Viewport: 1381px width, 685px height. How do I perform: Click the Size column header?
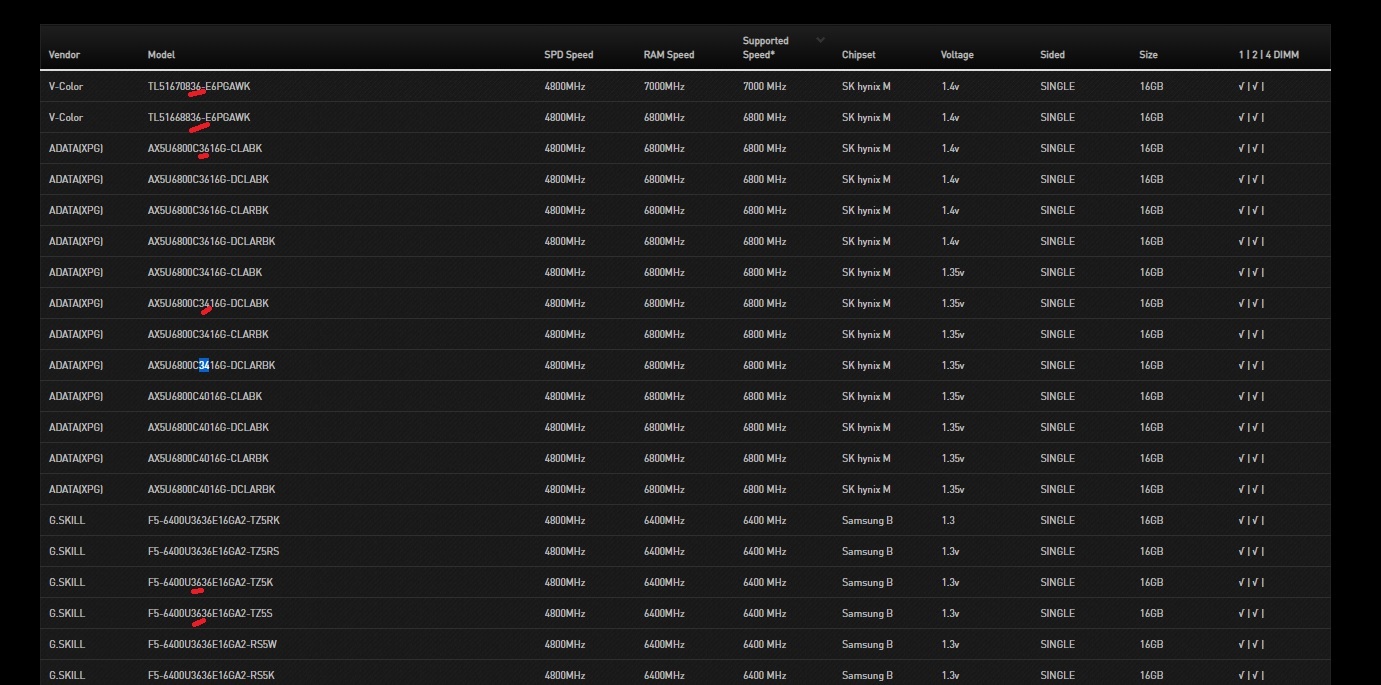click(1148, 55)
